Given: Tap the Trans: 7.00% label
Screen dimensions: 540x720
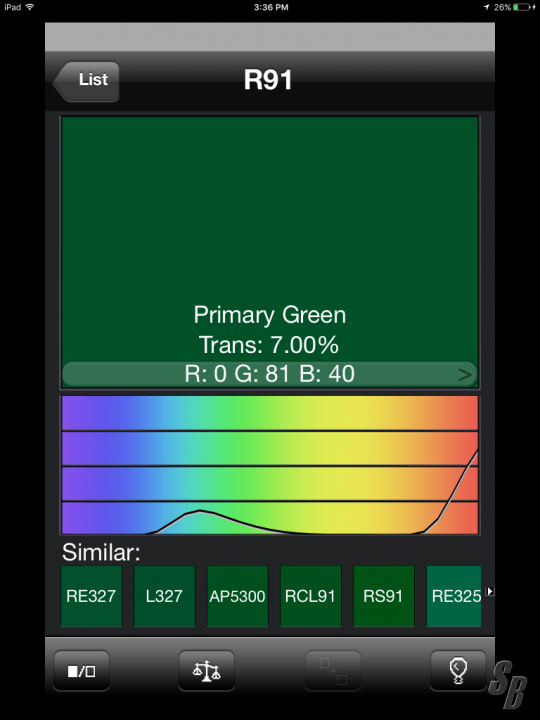Looking at the screenshot, I should pos(269,345).
